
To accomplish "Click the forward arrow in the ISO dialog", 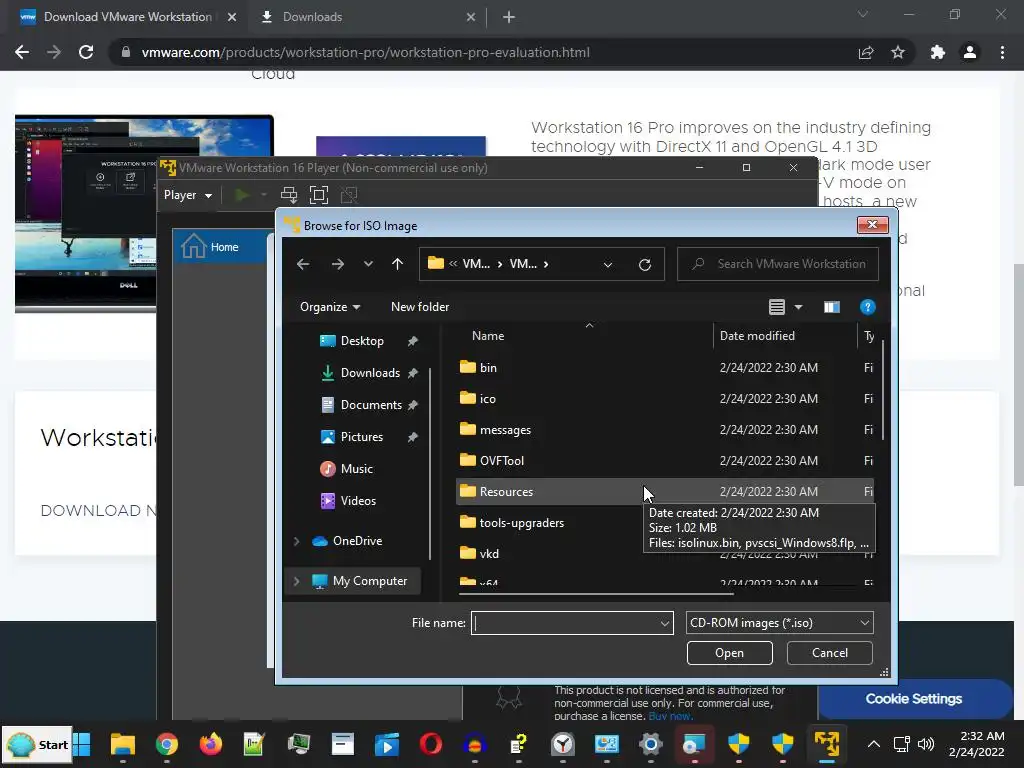I will point(338,264).
